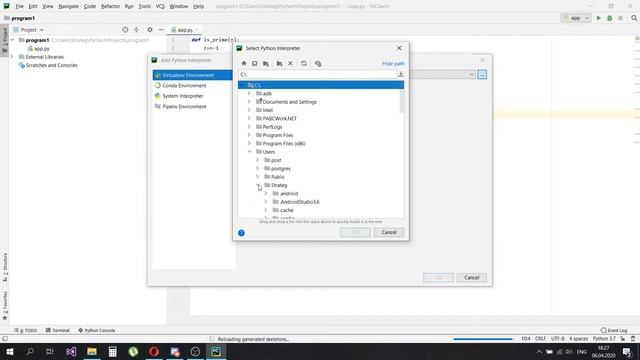Select Virtualenv Environment option
Image resolution: width=640 pixels, height=360 pixels.
193,75
